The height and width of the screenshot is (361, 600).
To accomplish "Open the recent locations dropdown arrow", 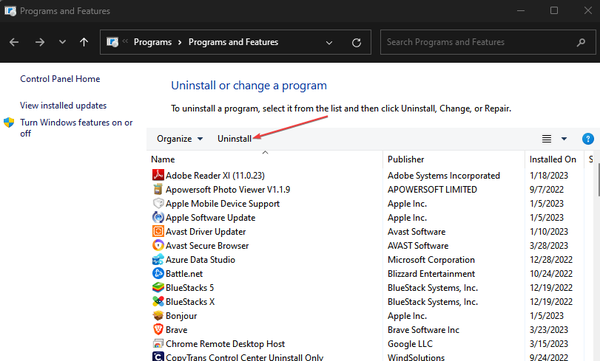I will pos(62,42).
